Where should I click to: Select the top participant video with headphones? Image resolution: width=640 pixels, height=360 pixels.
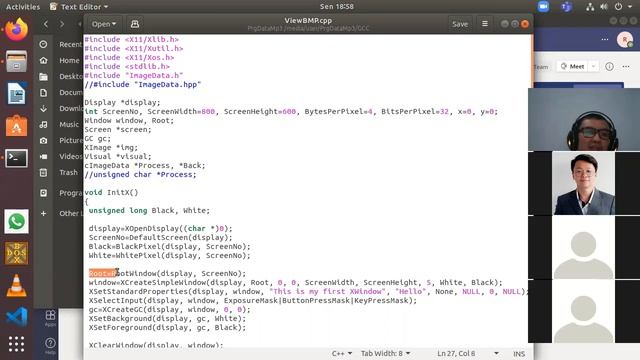click(x=584, y=120)
